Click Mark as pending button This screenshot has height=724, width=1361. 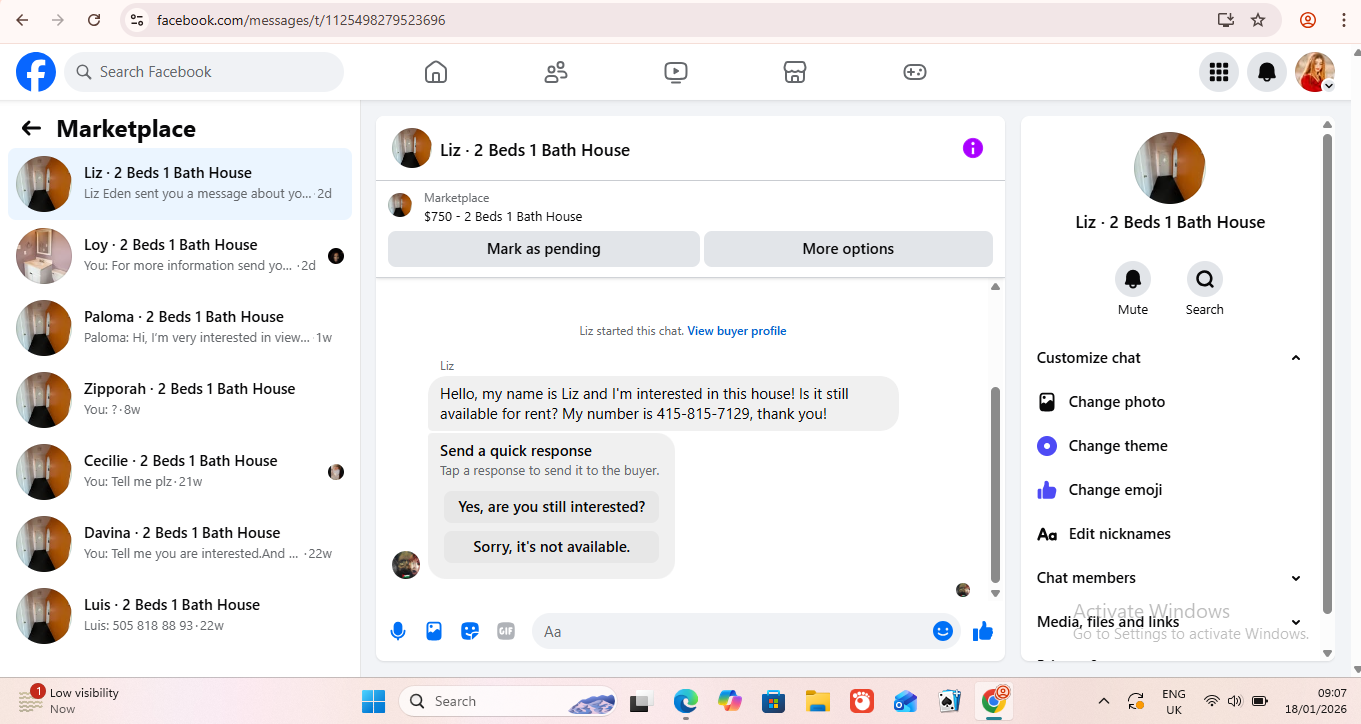coord(544,249)
